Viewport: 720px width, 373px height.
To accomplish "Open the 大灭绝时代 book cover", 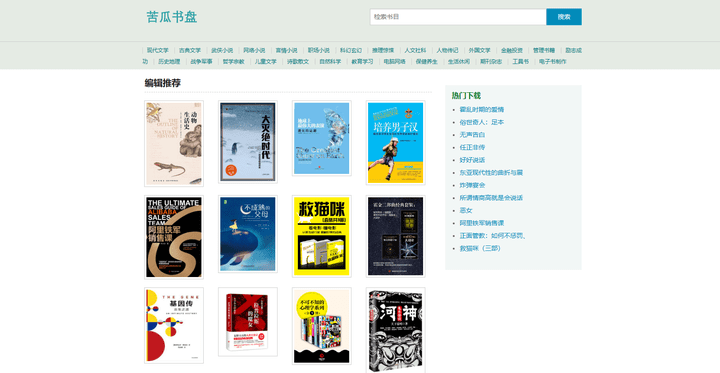I will 248,141.
